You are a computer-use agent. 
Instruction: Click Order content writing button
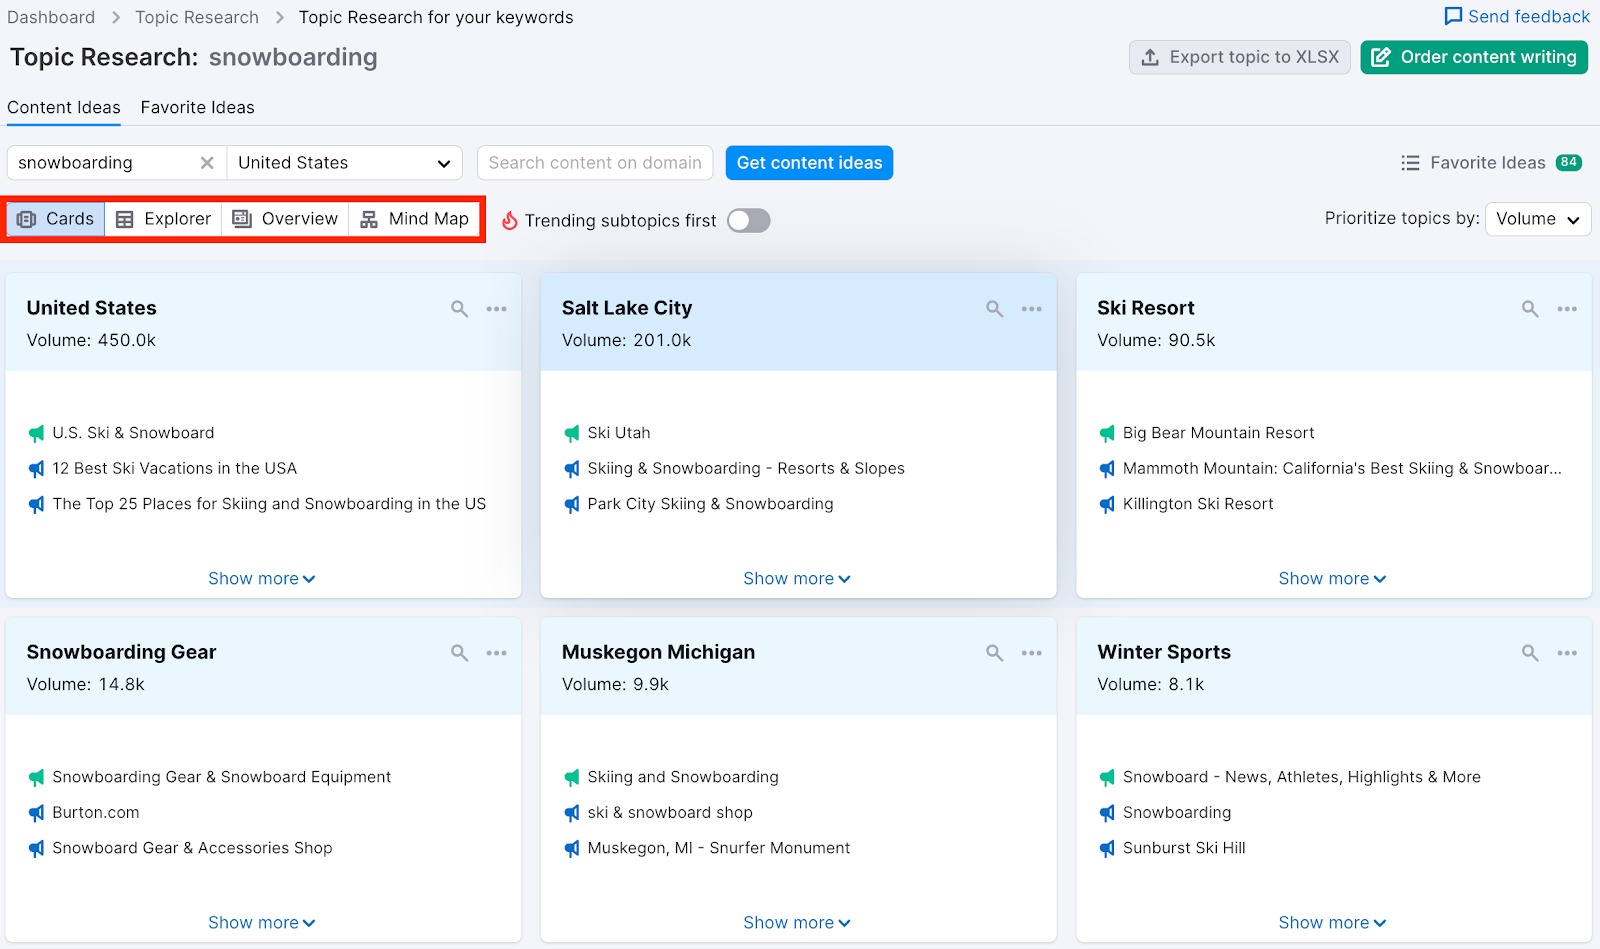click(x=1474, y=57)
